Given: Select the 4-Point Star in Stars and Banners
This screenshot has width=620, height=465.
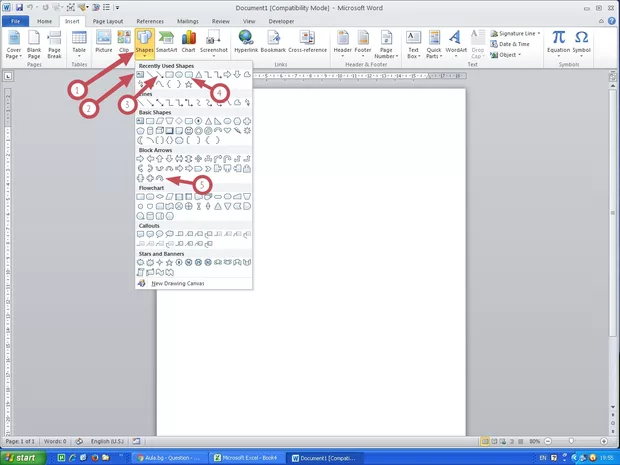Looking at the screenshot, I should (x=159, y=263).
